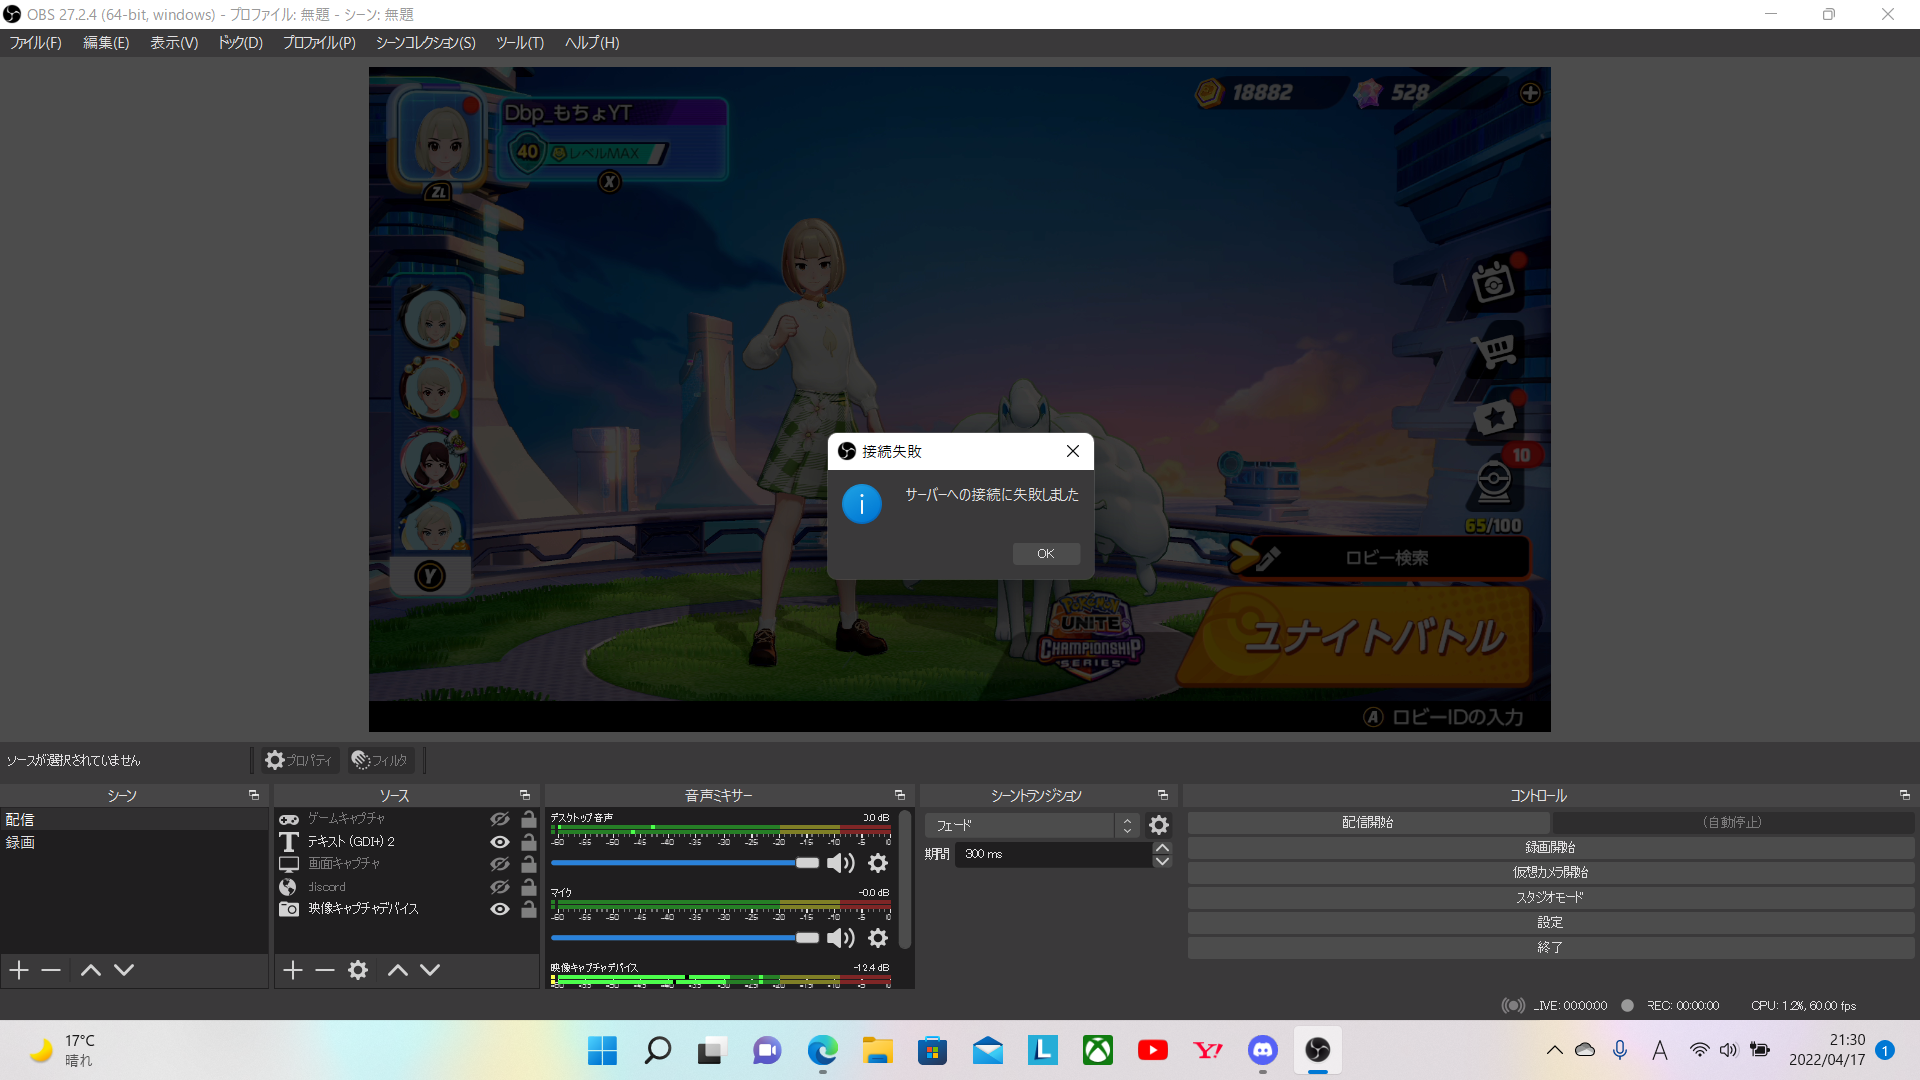Lock the 映像キャプチャデバイス source
The width and height of the screenshot is (1920, 1080).
[x=529, y=909]
